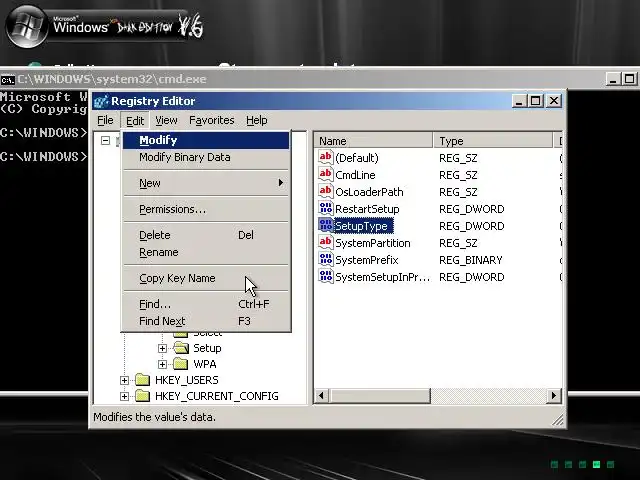The height and width of the screenshot is (480, 640).
Task: Select the CmdLine value name
Action: [x=355, y=175]
